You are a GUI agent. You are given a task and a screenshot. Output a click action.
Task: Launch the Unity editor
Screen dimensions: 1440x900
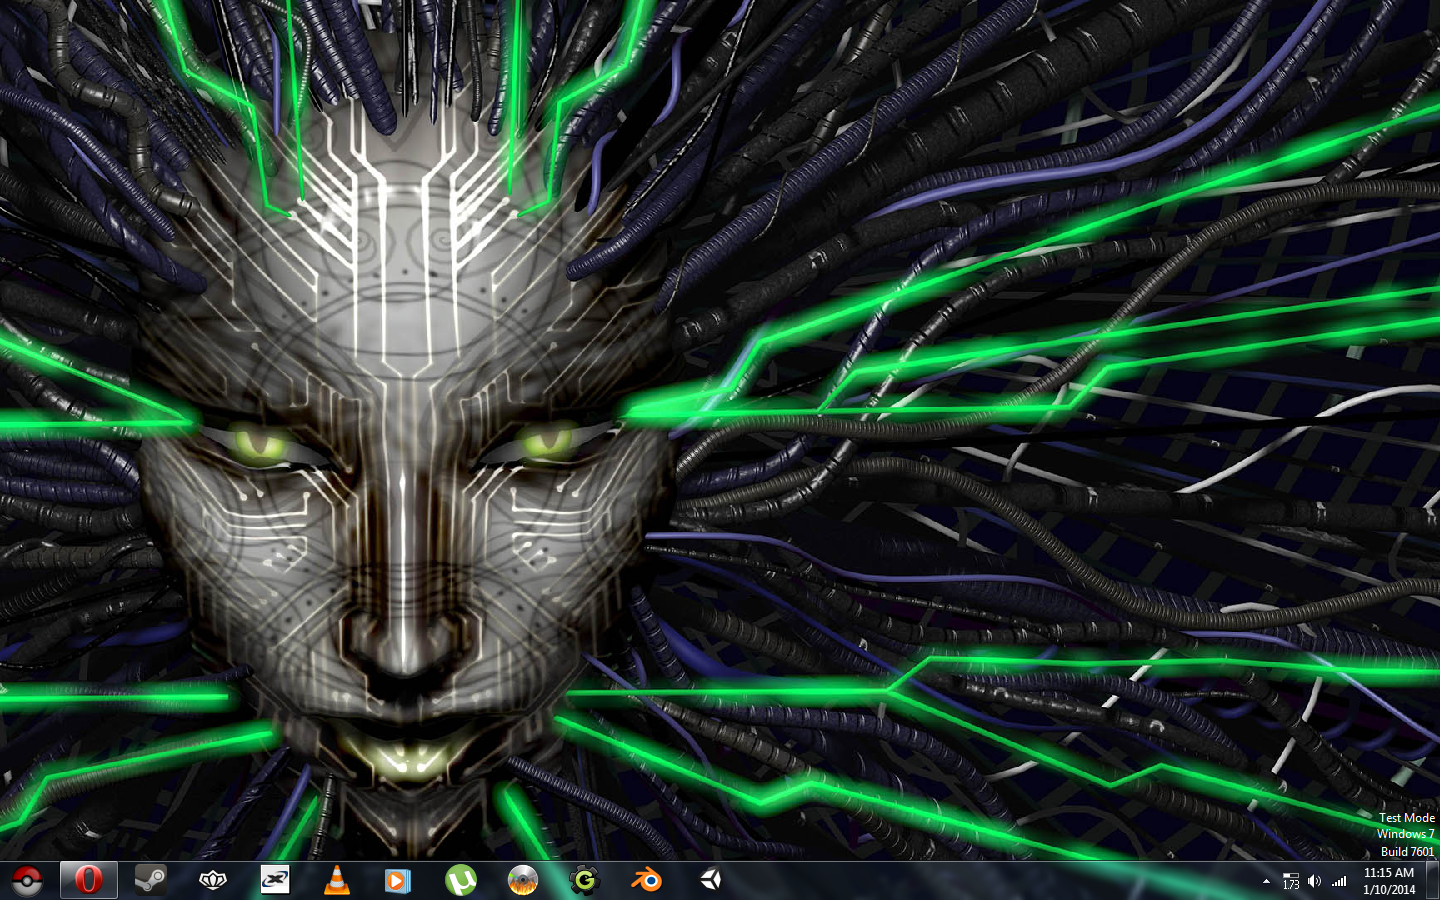click(710, 881)
